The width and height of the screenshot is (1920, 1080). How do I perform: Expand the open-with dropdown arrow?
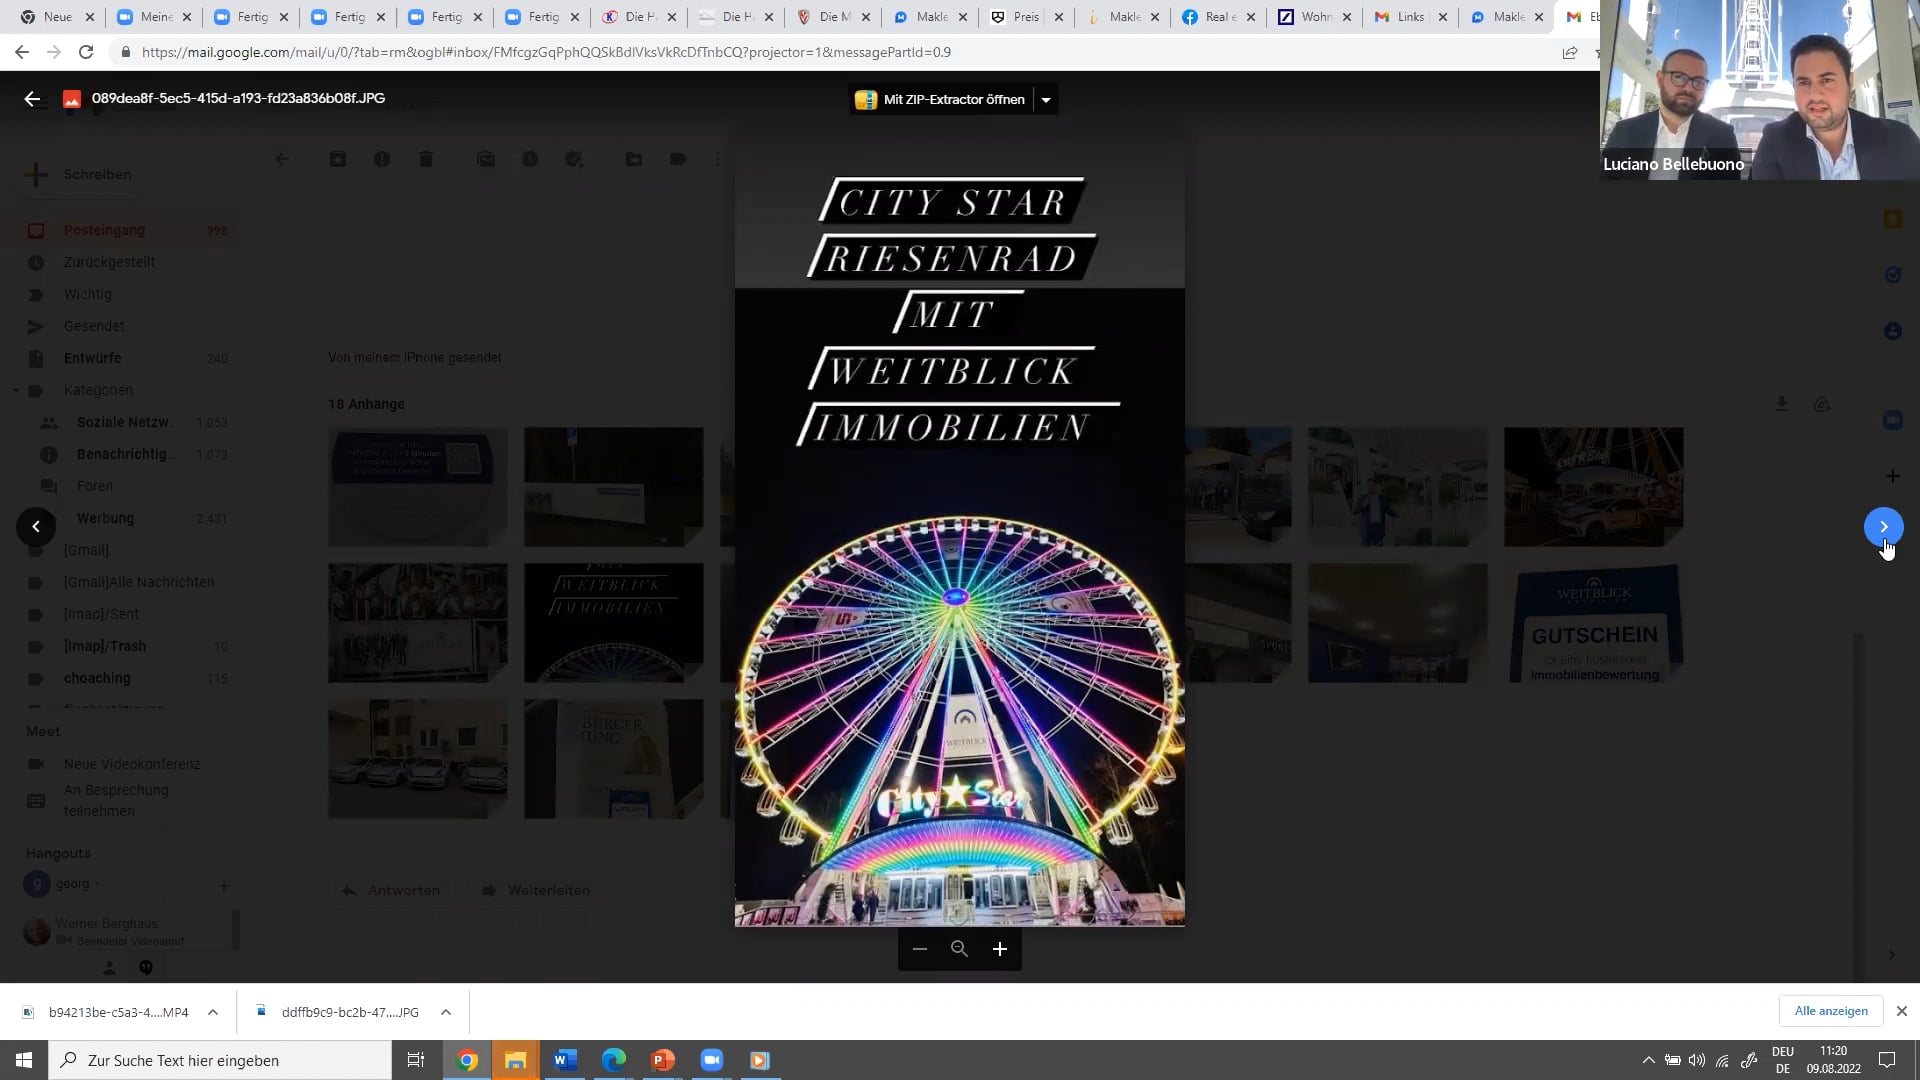coord(1045,99)
